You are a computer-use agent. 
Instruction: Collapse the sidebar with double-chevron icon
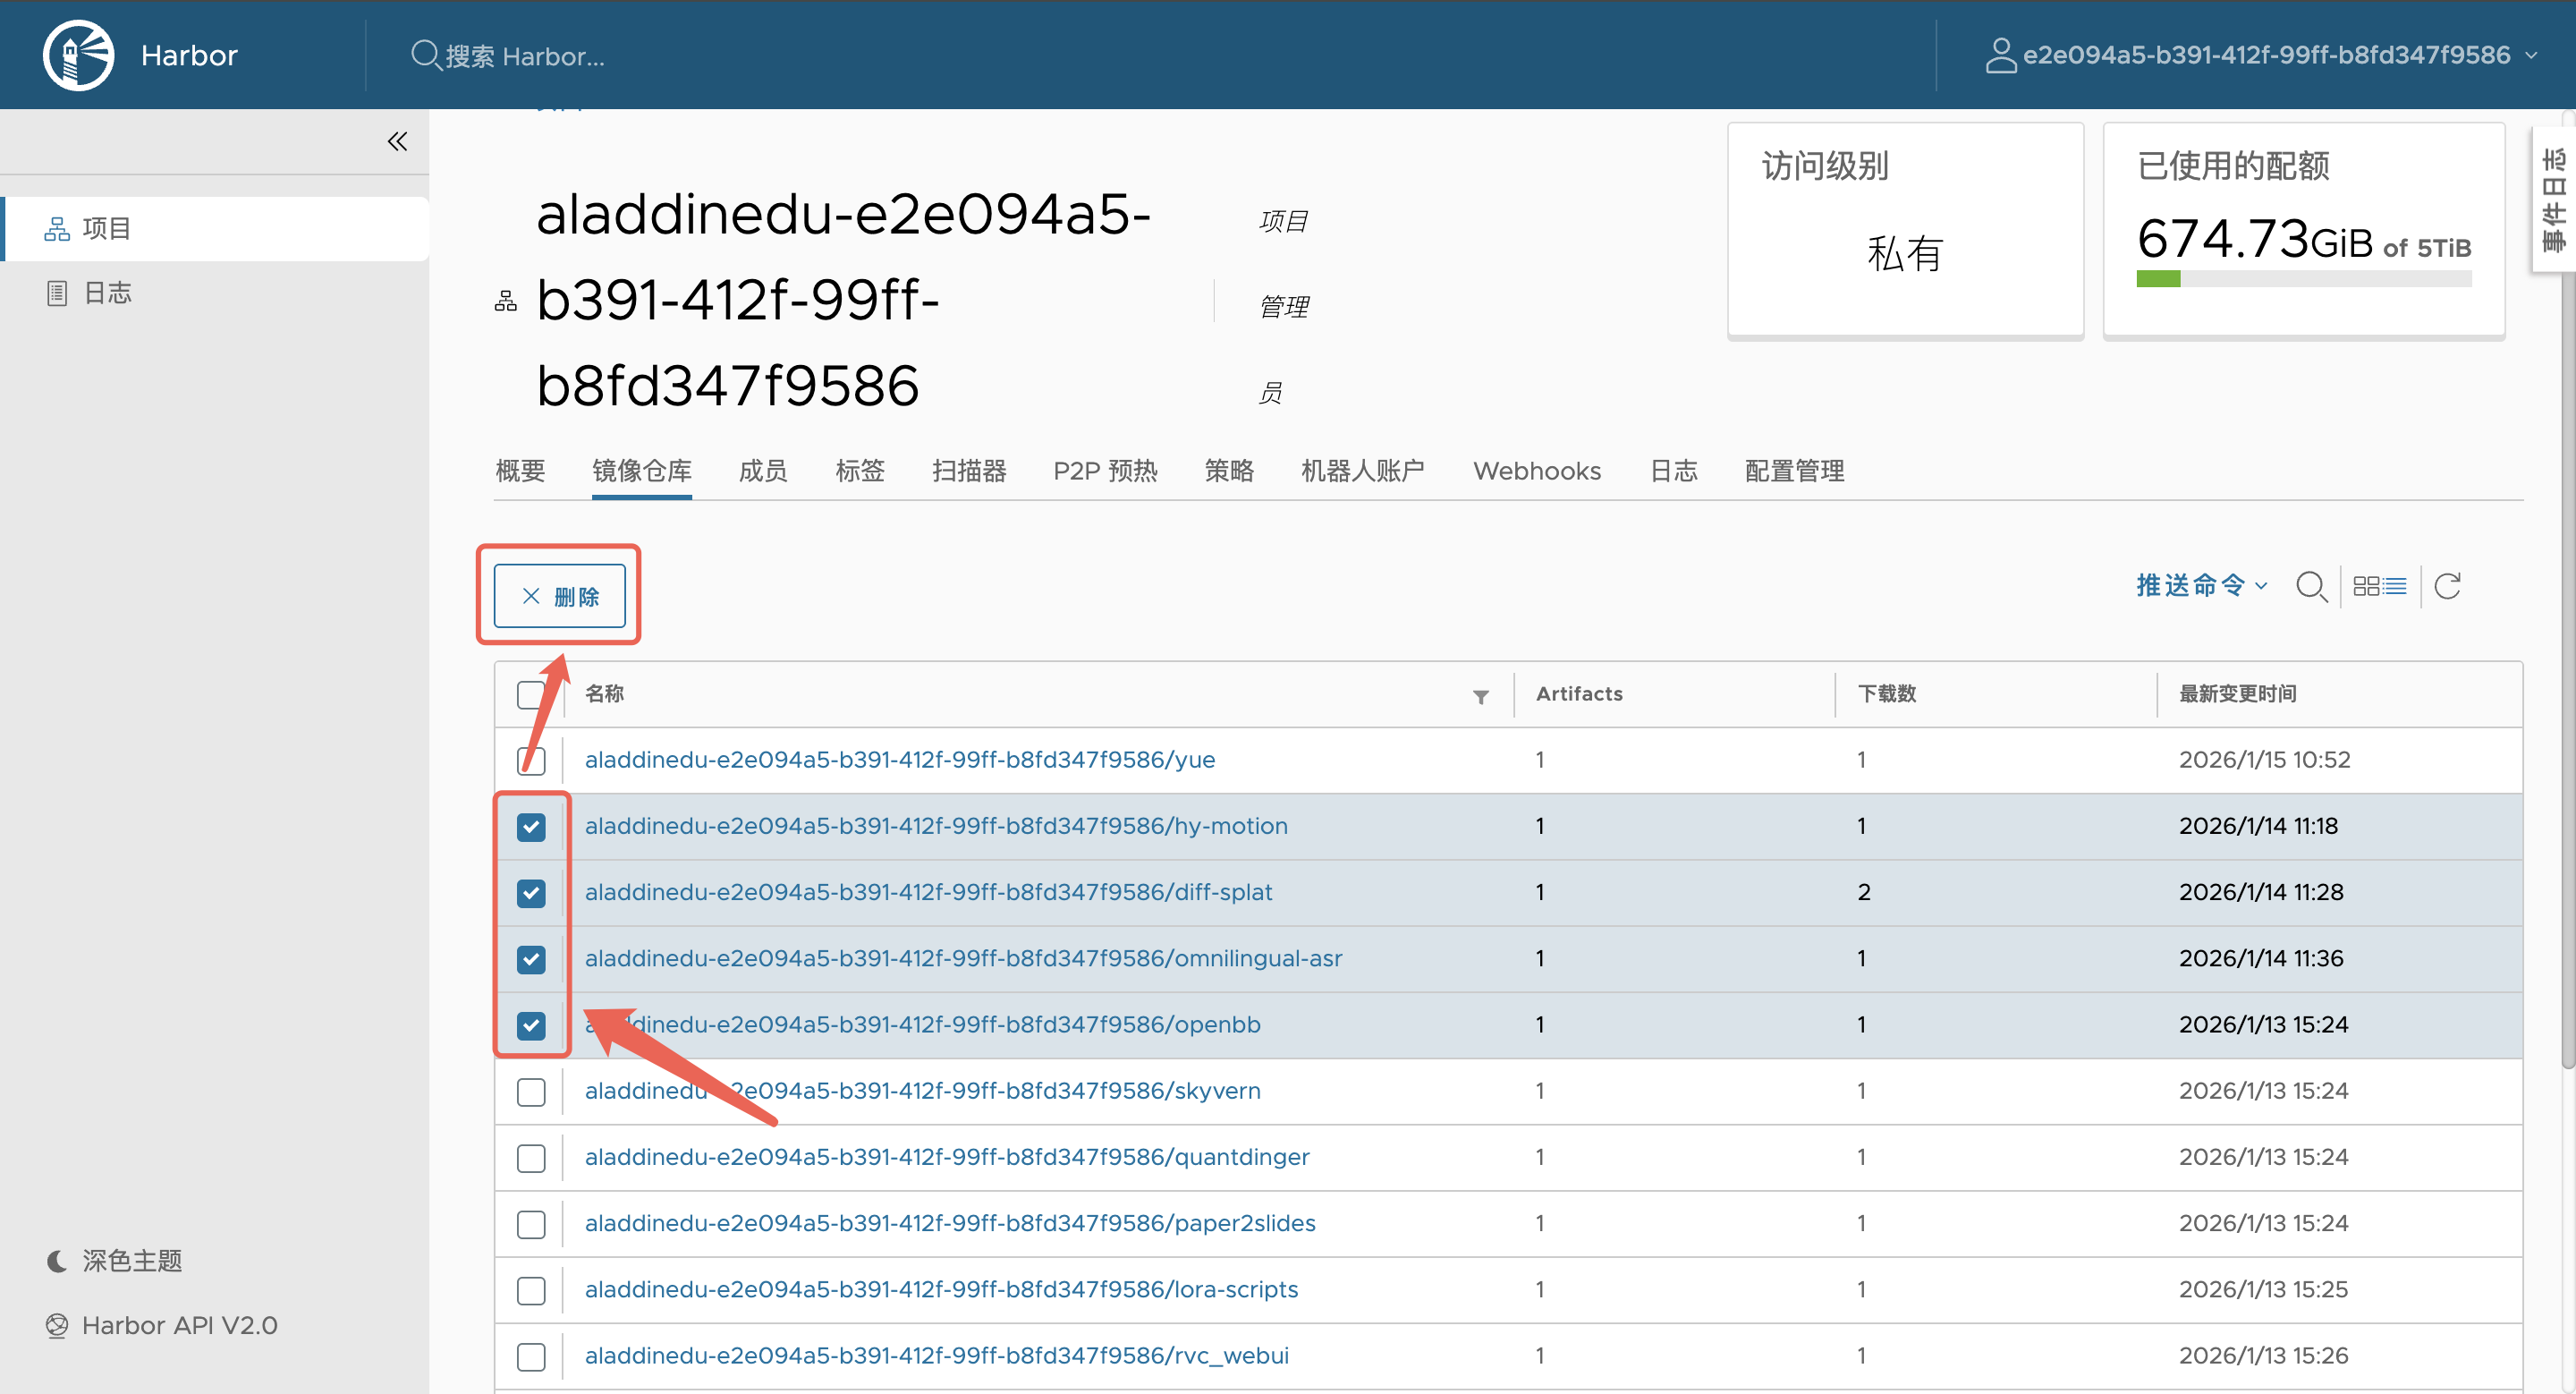[x=397, y=141]
